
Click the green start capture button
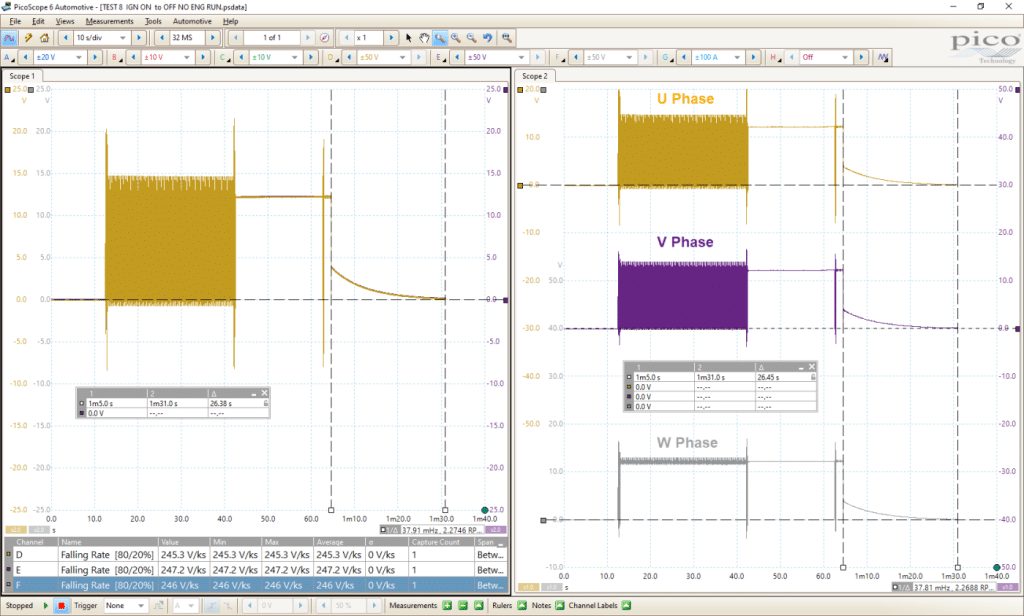46,606
